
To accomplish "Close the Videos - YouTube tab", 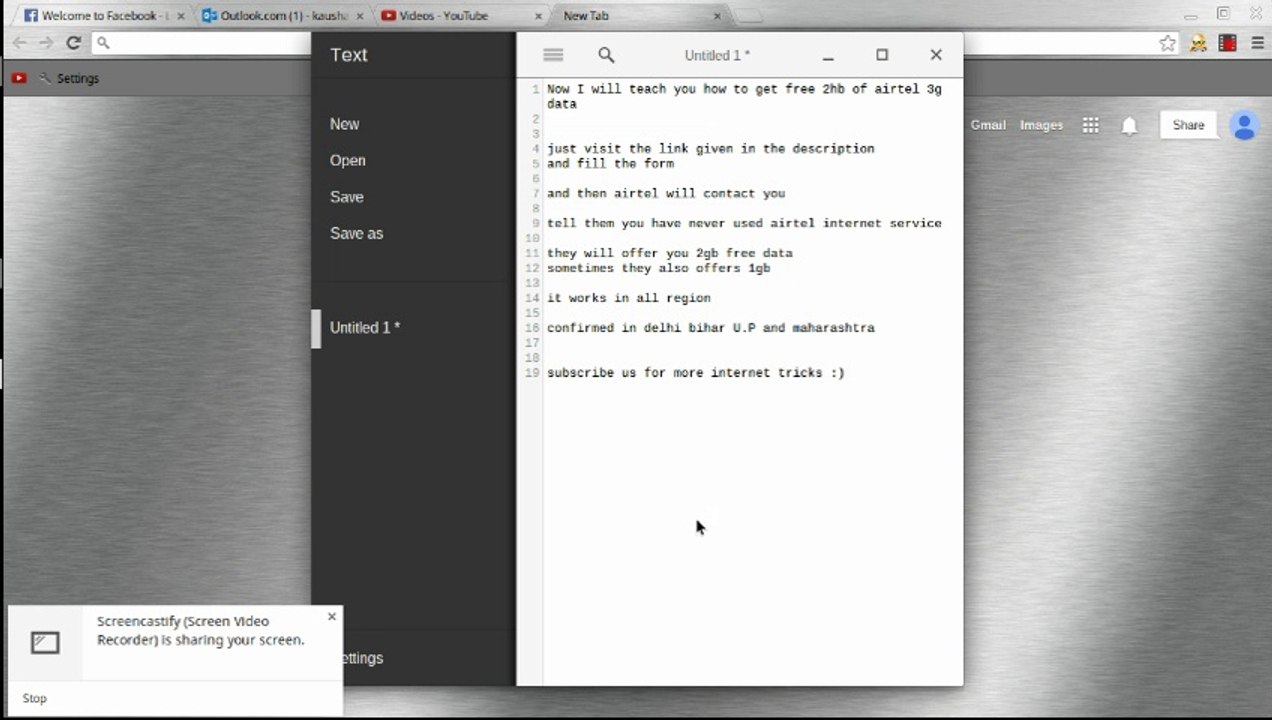I will pyautogui.click(x=539, y=16).
